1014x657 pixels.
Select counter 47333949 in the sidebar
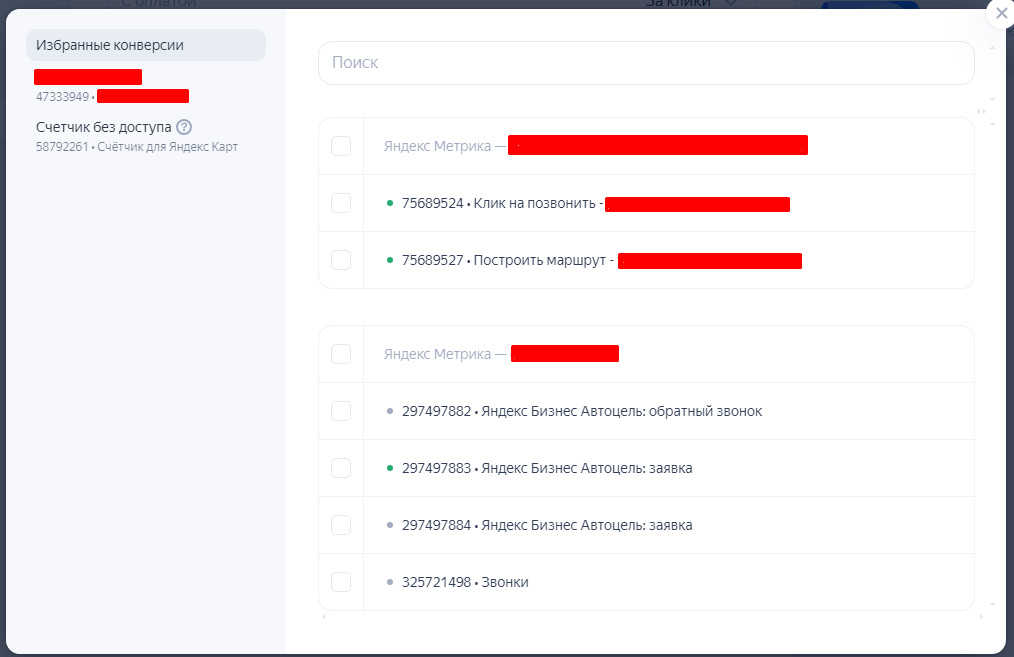point(110,87)
